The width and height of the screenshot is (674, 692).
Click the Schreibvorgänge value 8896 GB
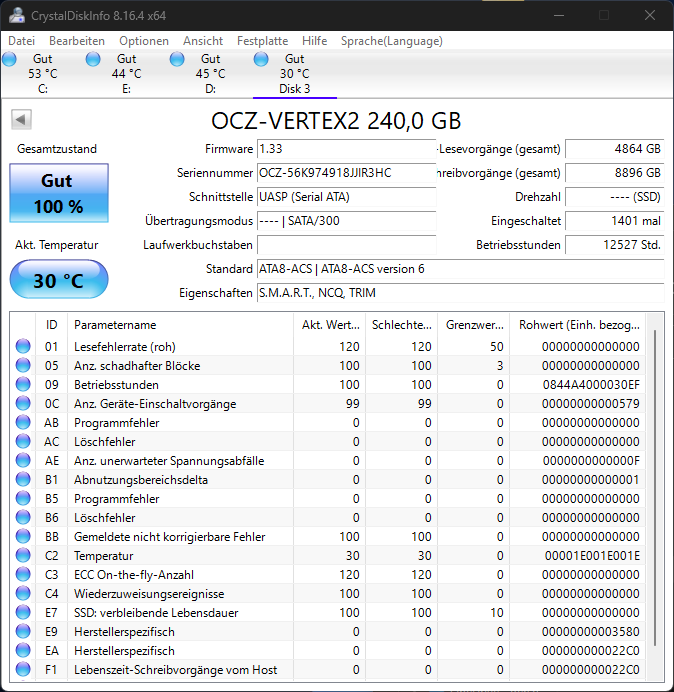click(614, 173)
